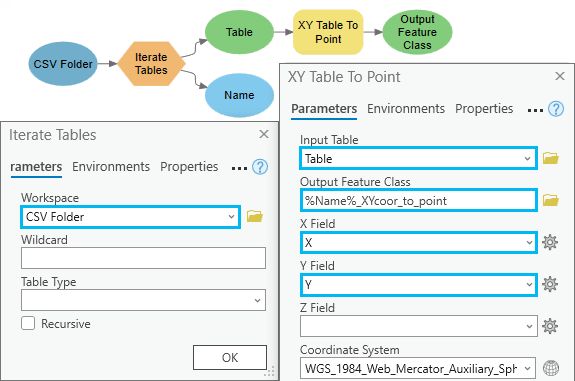Enable the Recursive checkbox
The width and height of the screenshot is (575, 381).
pos(28,323)
